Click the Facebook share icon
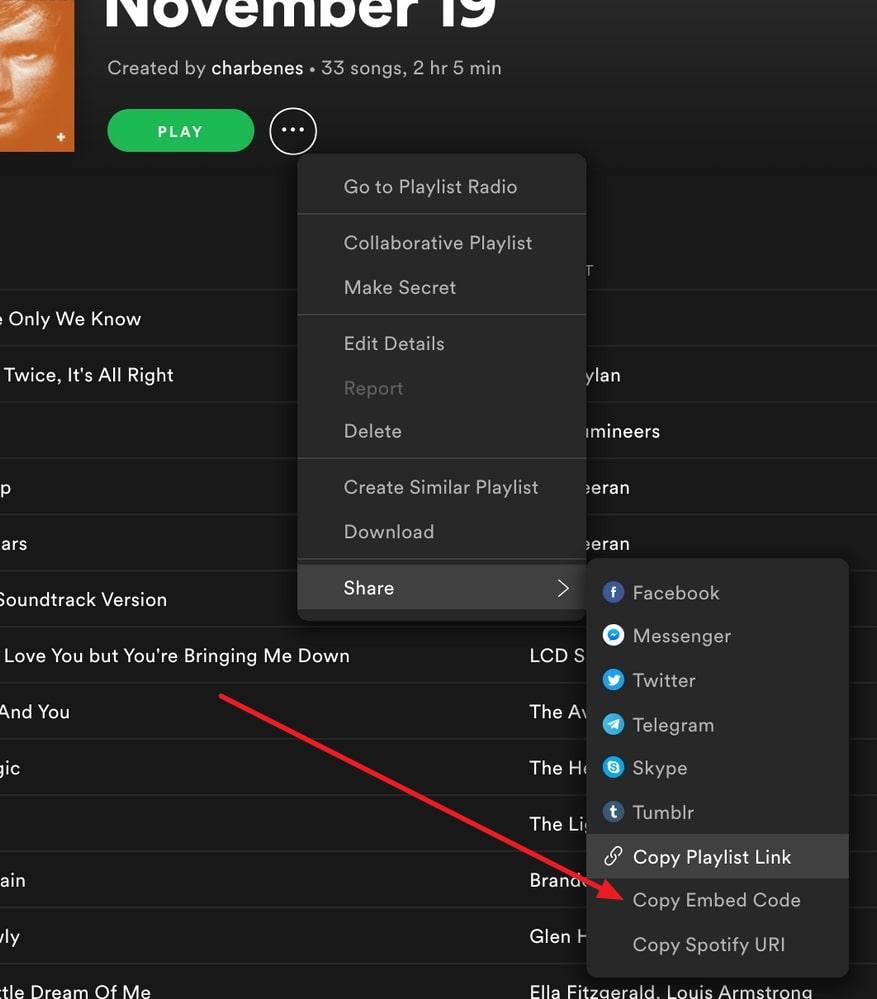The image size is (877, 999). (613, 593)
